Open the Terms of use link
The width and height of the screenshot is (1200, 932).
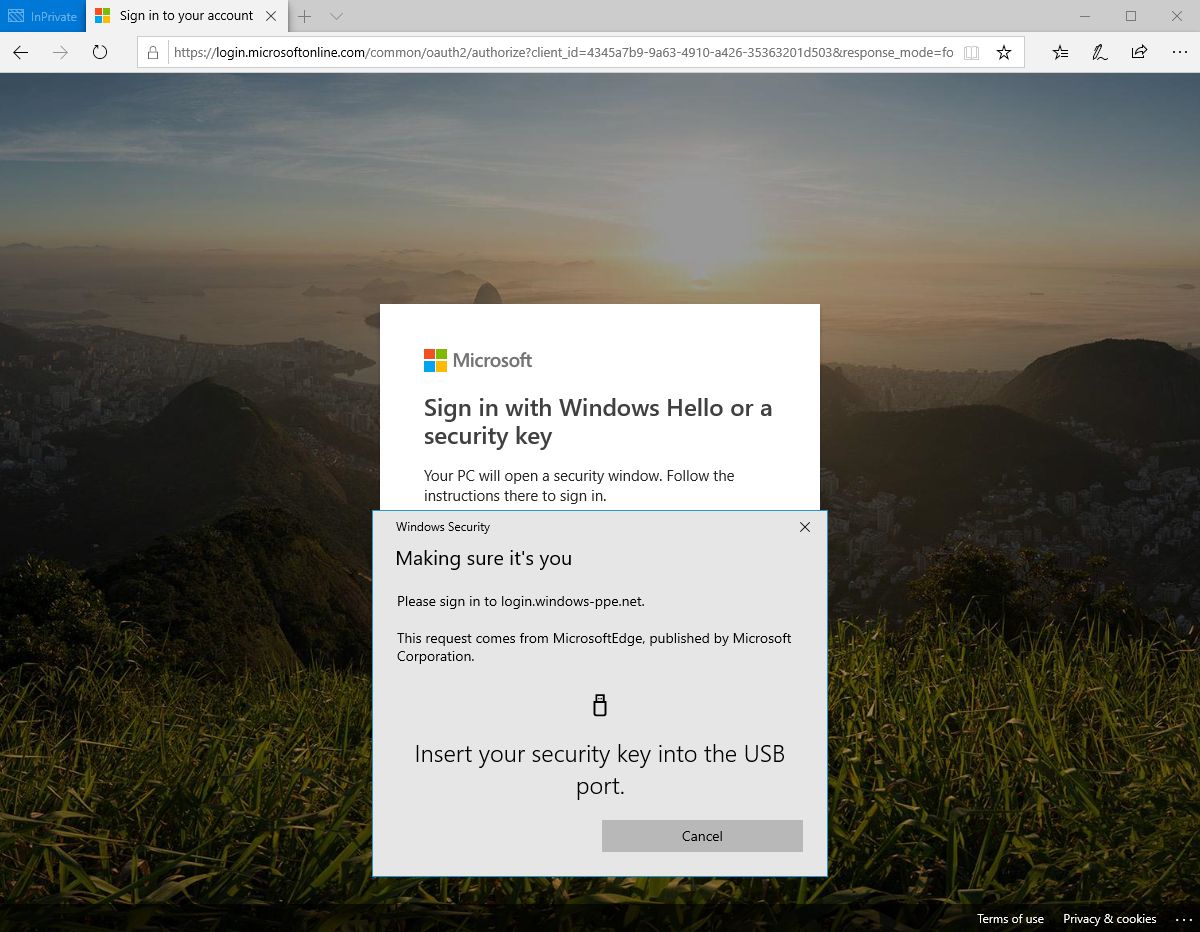pos(1010,919)
